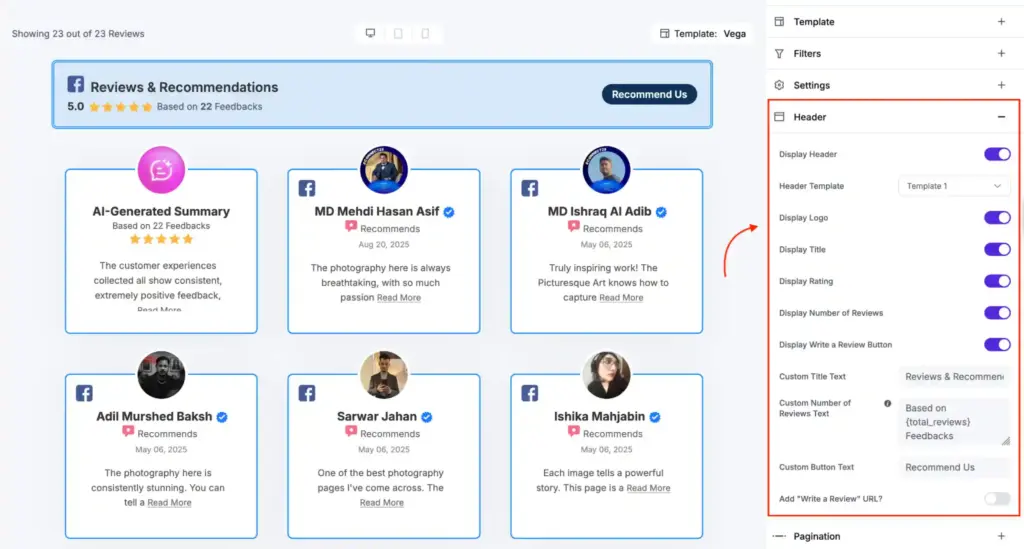Screen dimensions: 1024x549
Task: Click the Template panel layout icon
Action: click(x=779, y=22)
